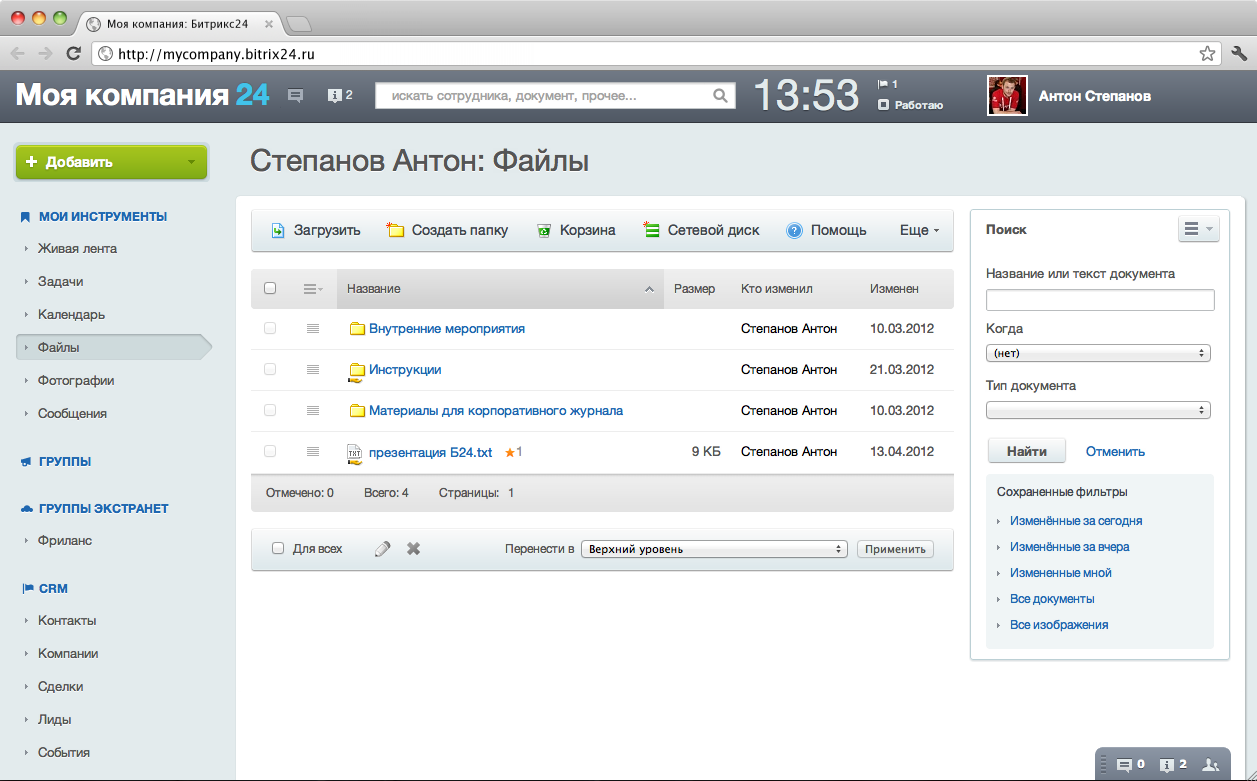
Task: Open row menu for Внутренние мероприятия
Action: coord(313,328)
